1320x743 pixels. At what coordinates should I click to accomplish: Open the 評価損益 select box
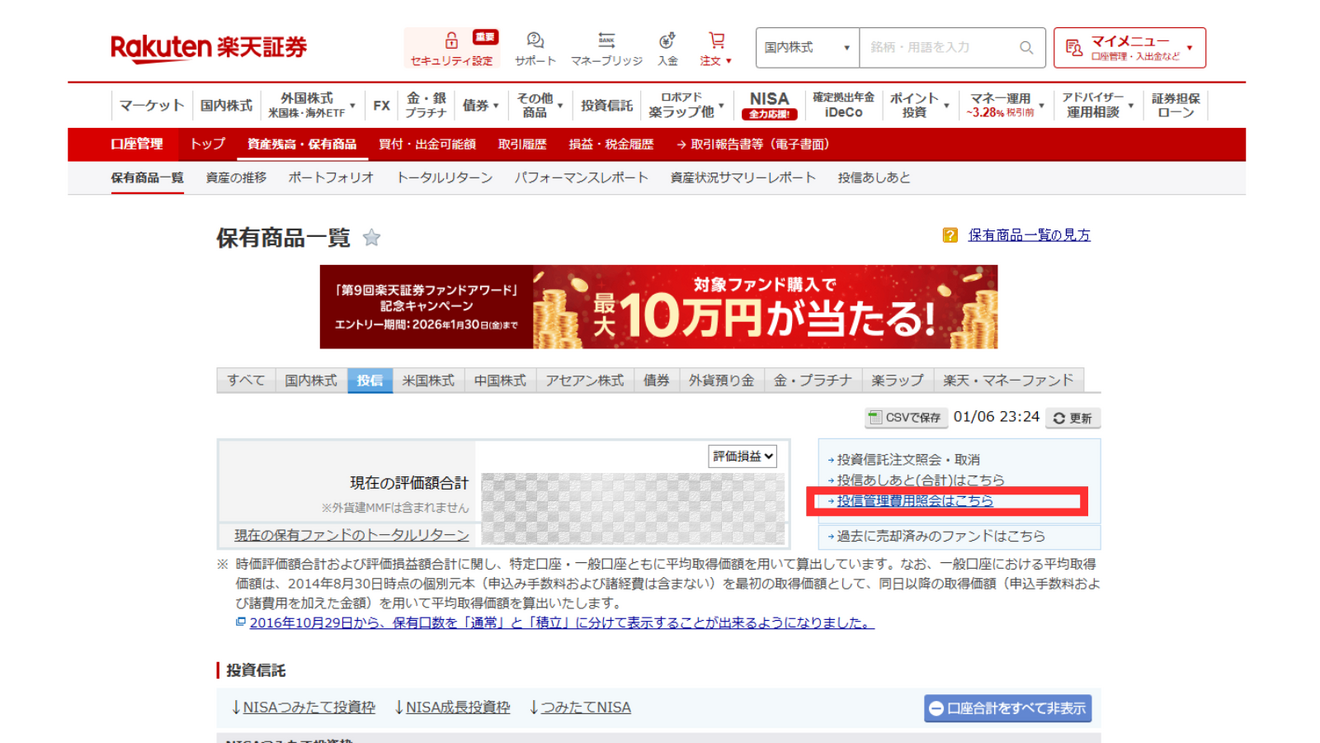pos(742,457)
